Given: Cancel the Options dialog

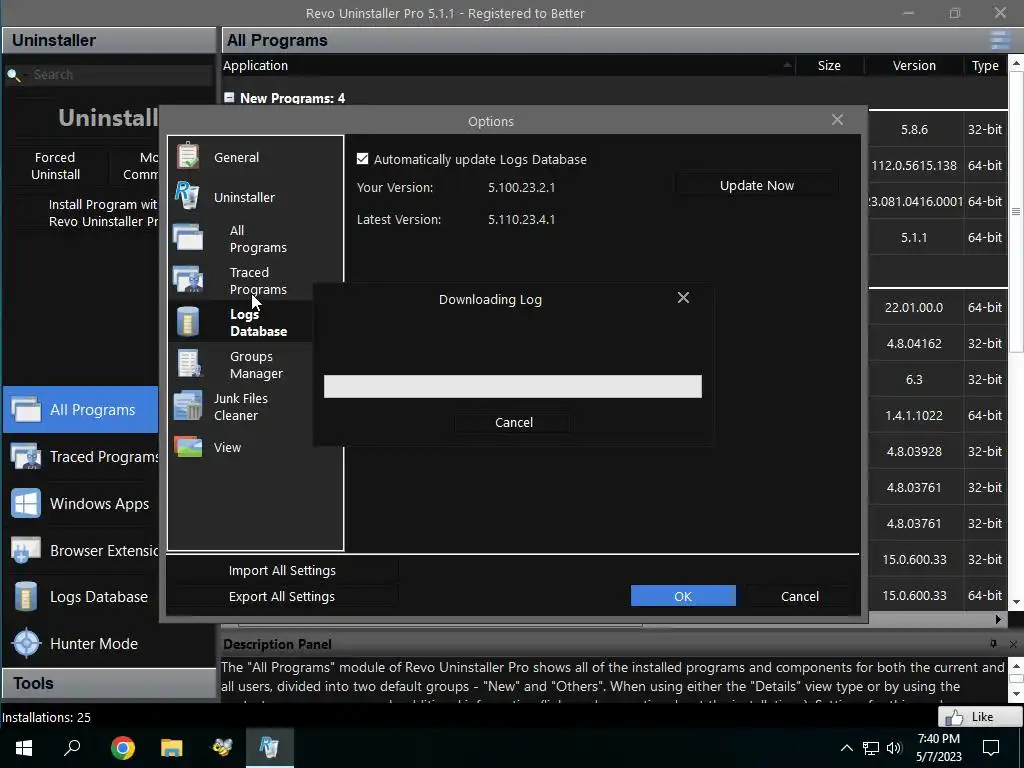Looking at the screenshot, I should [x=799, y=596].
